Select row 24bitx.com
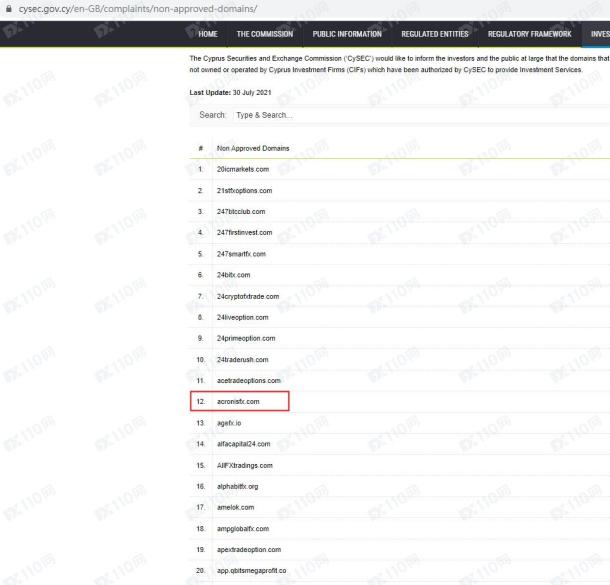This screenshot has height=585, width=610. click(x=400, y=275)
